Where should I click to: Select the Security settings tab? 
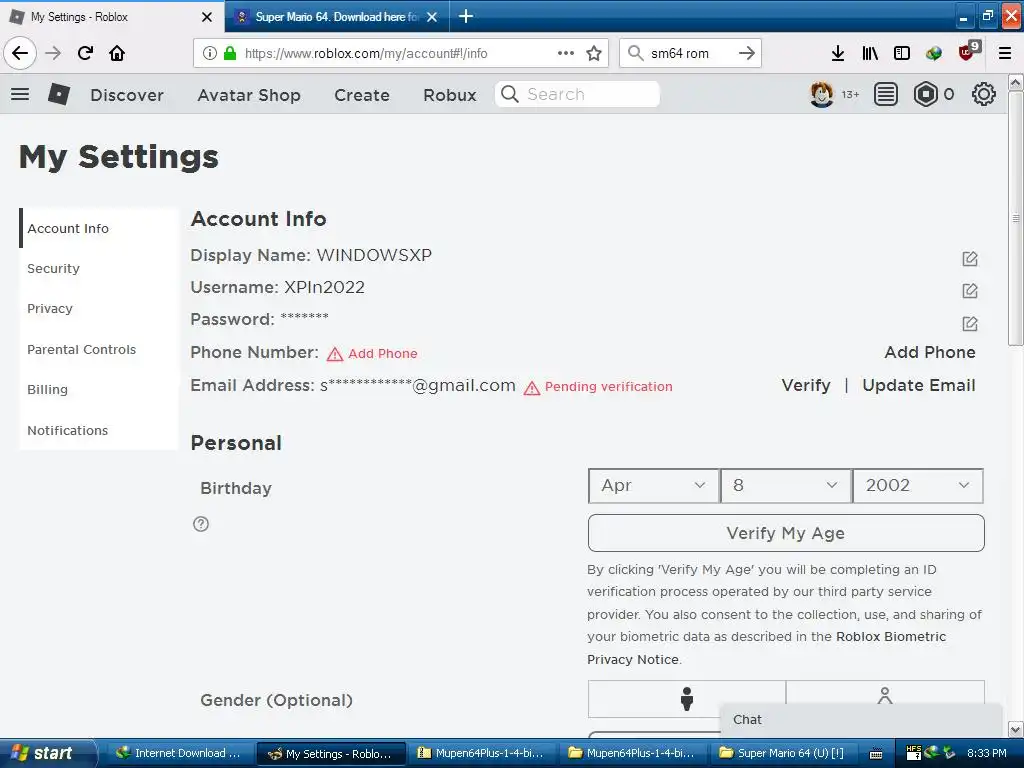[99, 268]
